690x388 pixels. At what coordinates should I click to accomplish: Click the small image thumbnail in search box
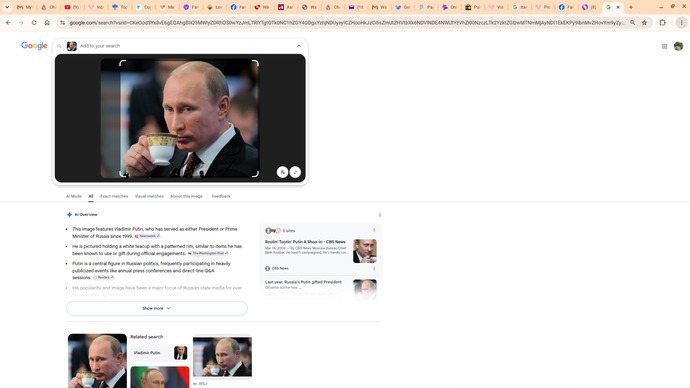pos(71,46)
